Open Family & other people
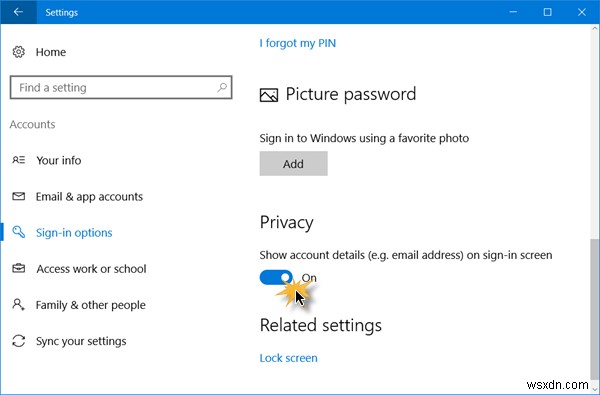The height and width of the screenshot is (395, 600). 91,305
